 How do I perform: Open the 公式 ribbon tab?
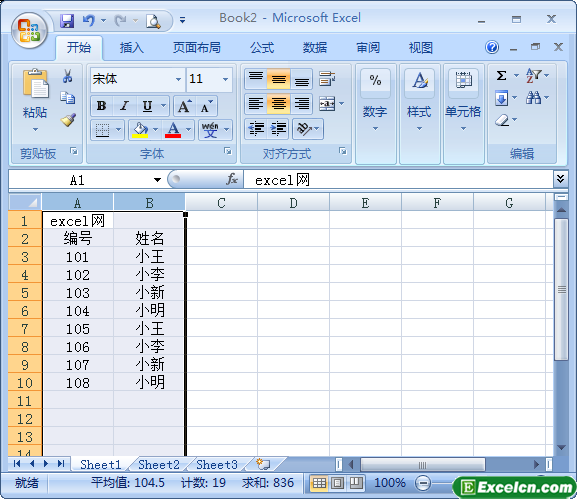click(x=262, y=47)
